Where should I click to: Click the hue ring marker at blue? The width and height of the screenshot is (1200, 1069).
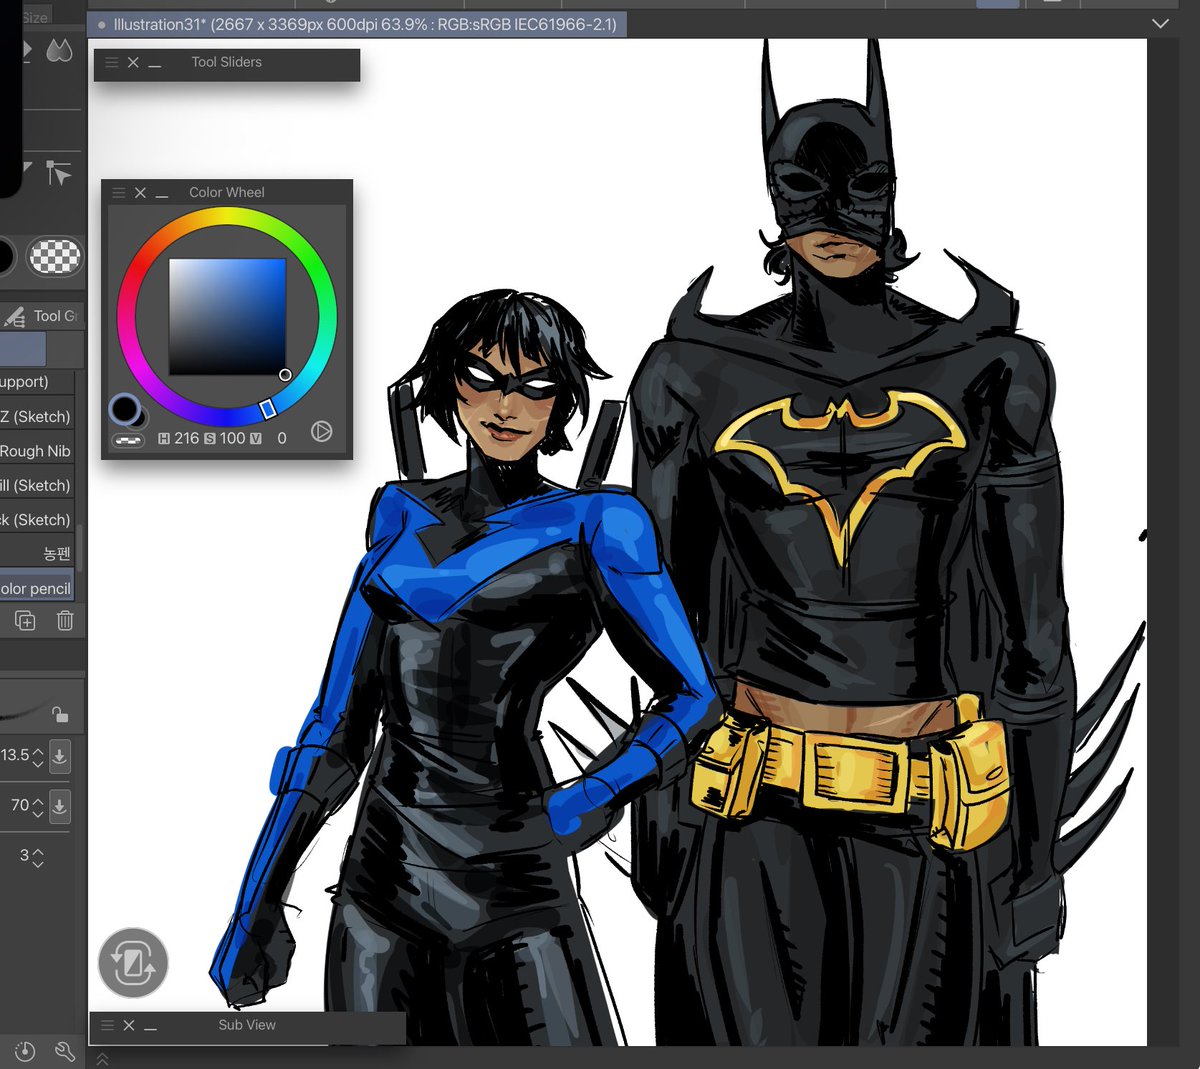click(x=268, y=408)
